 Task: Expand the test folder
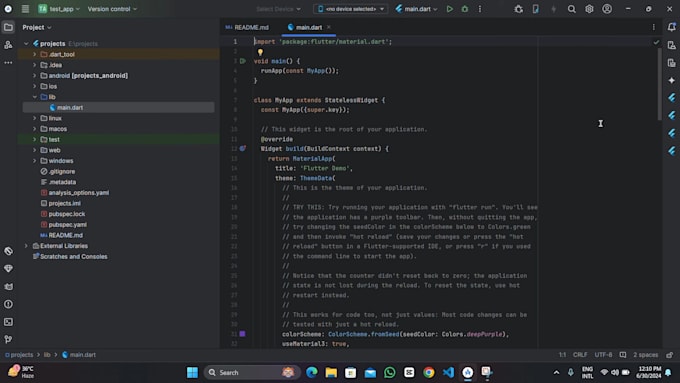pyautogui.click(x=35, y=139)
